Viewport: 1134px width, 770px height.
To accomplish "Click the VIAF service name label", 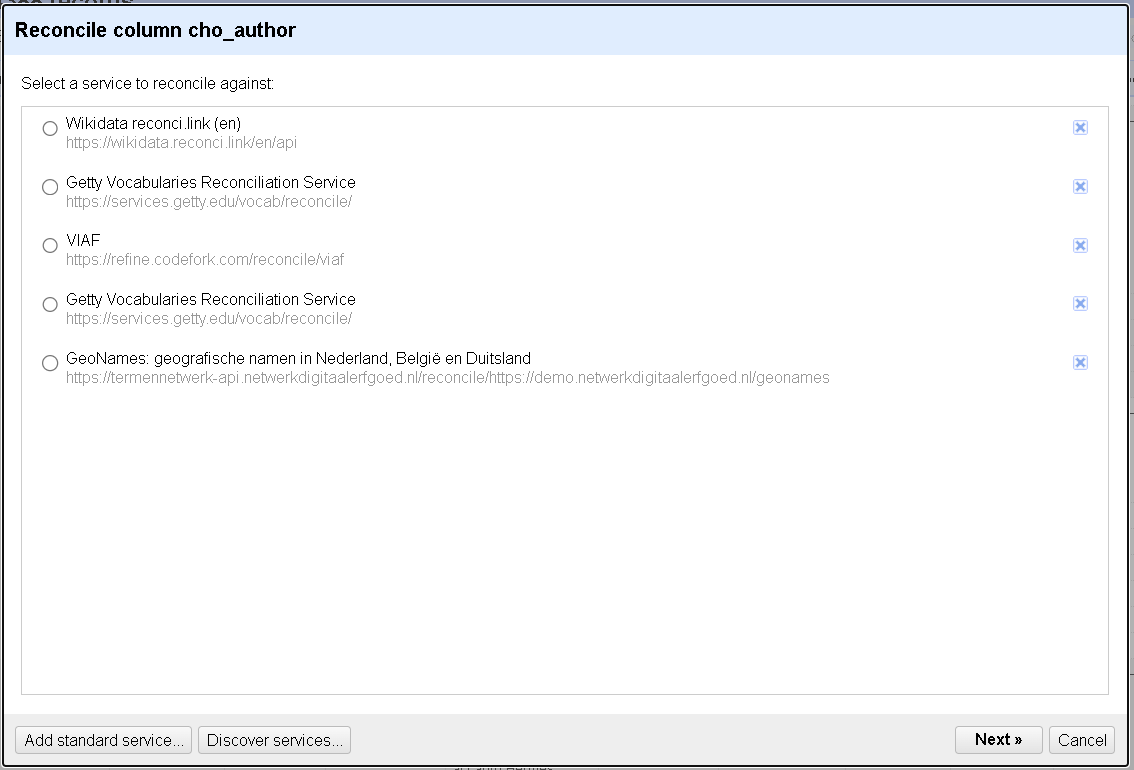I will 83,241.
